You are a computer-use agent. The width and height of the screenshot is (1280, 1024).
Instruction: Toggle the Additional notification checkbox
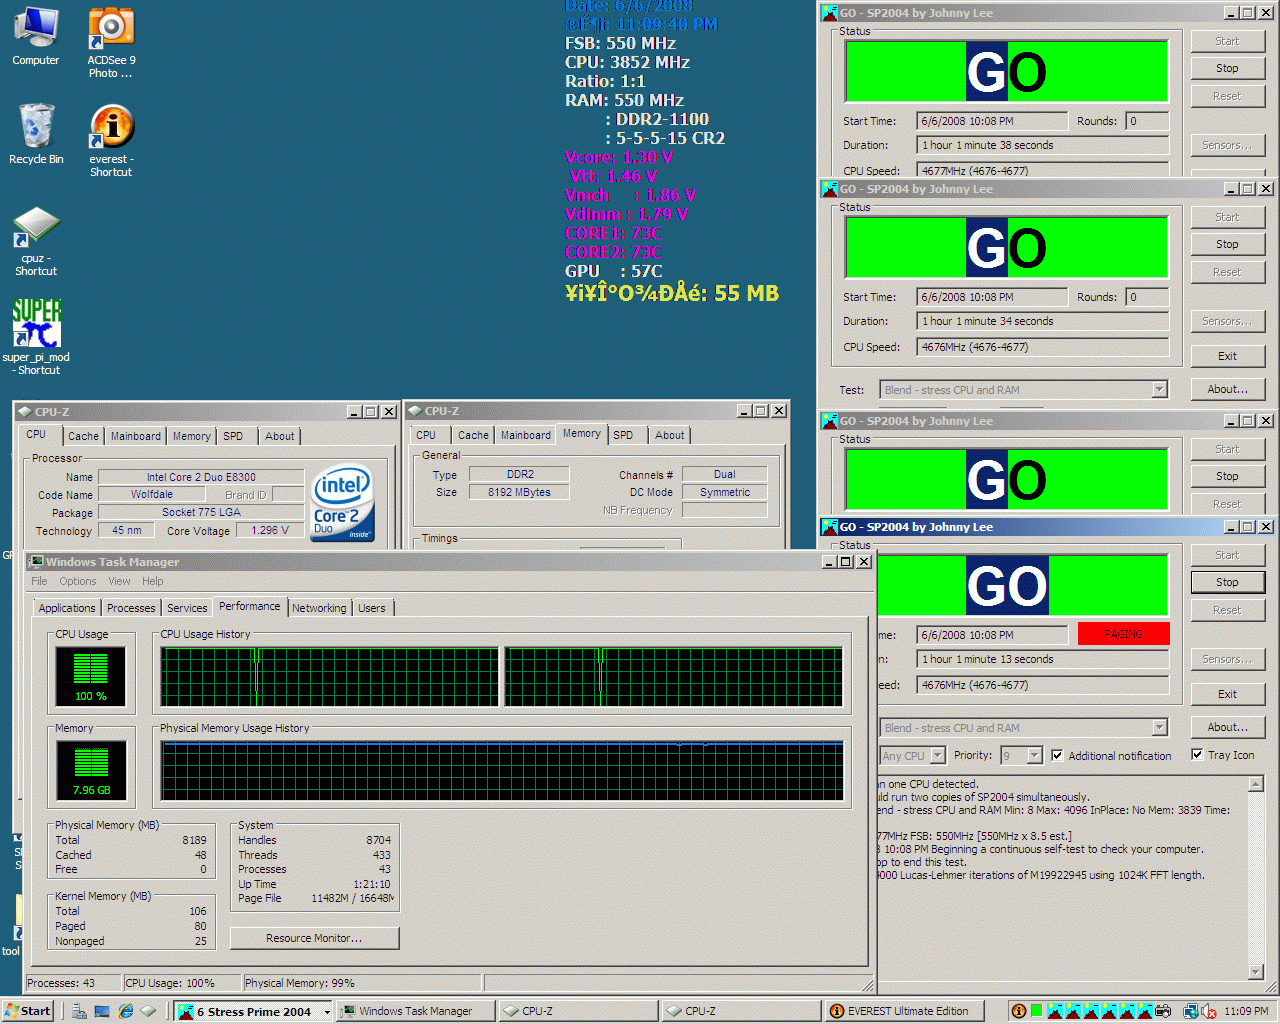click(1057, 755)
